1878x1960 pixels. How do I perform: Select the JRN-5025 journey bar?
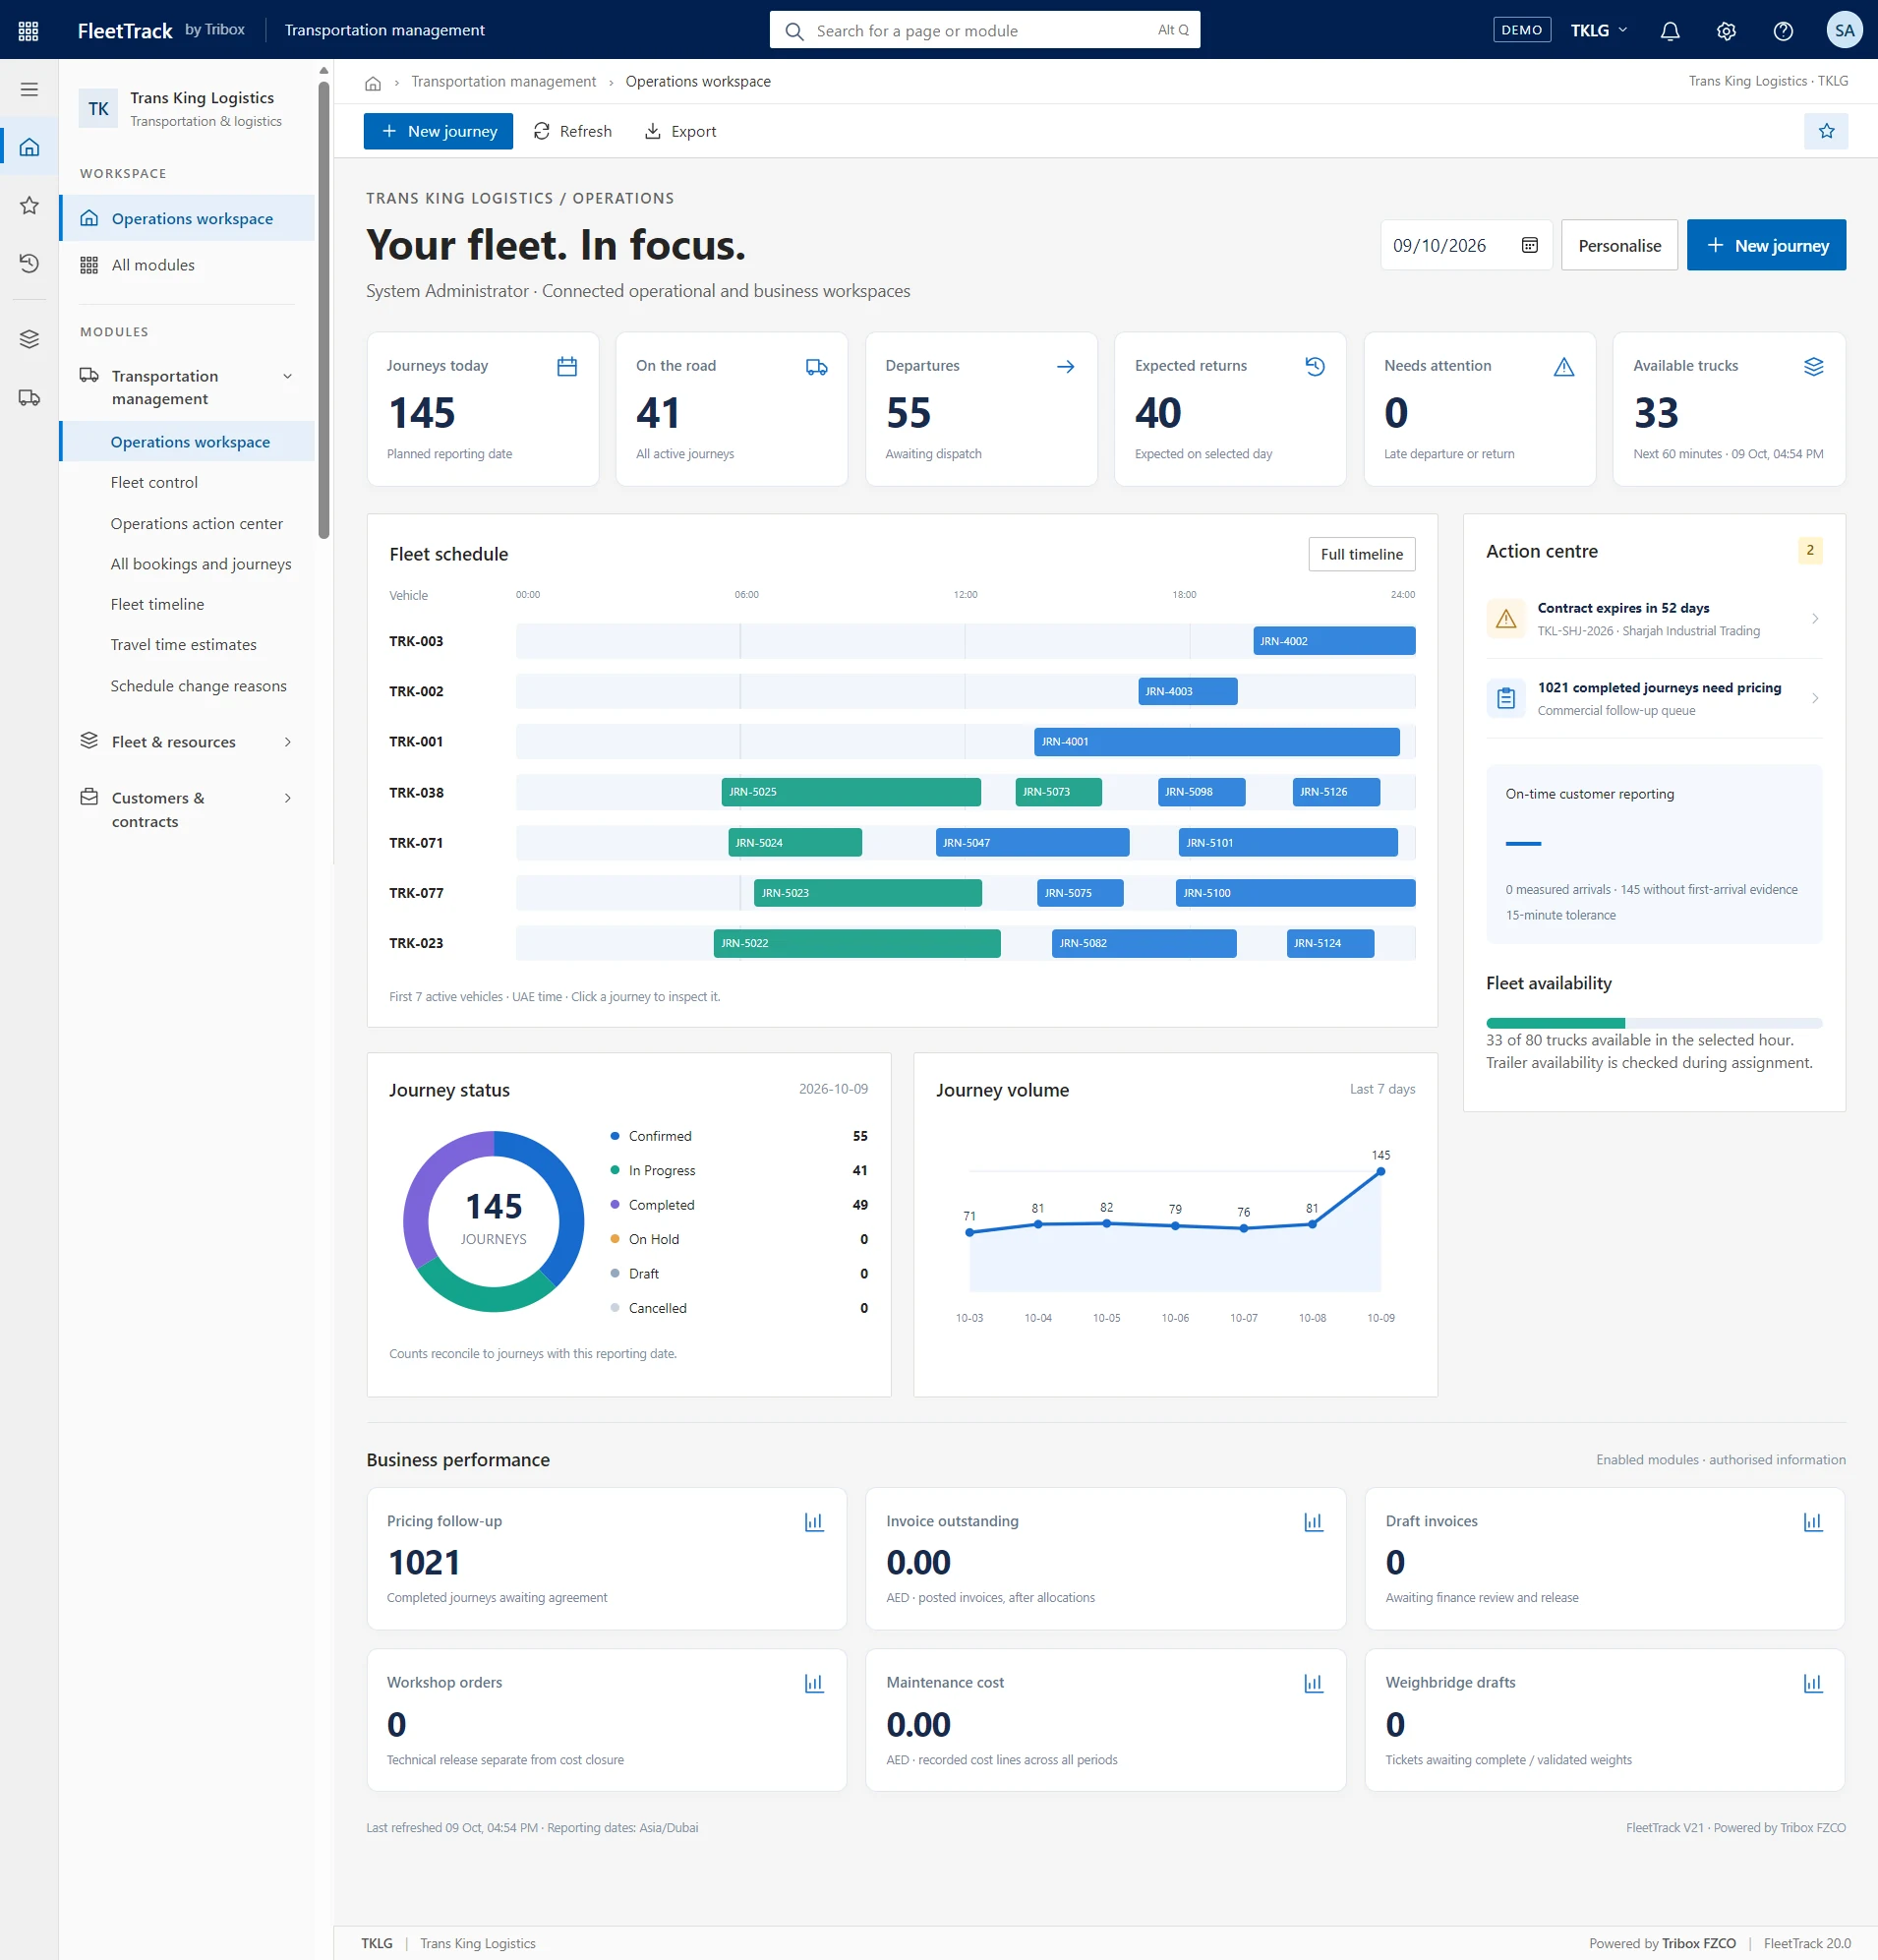click(x=851, y=792)
